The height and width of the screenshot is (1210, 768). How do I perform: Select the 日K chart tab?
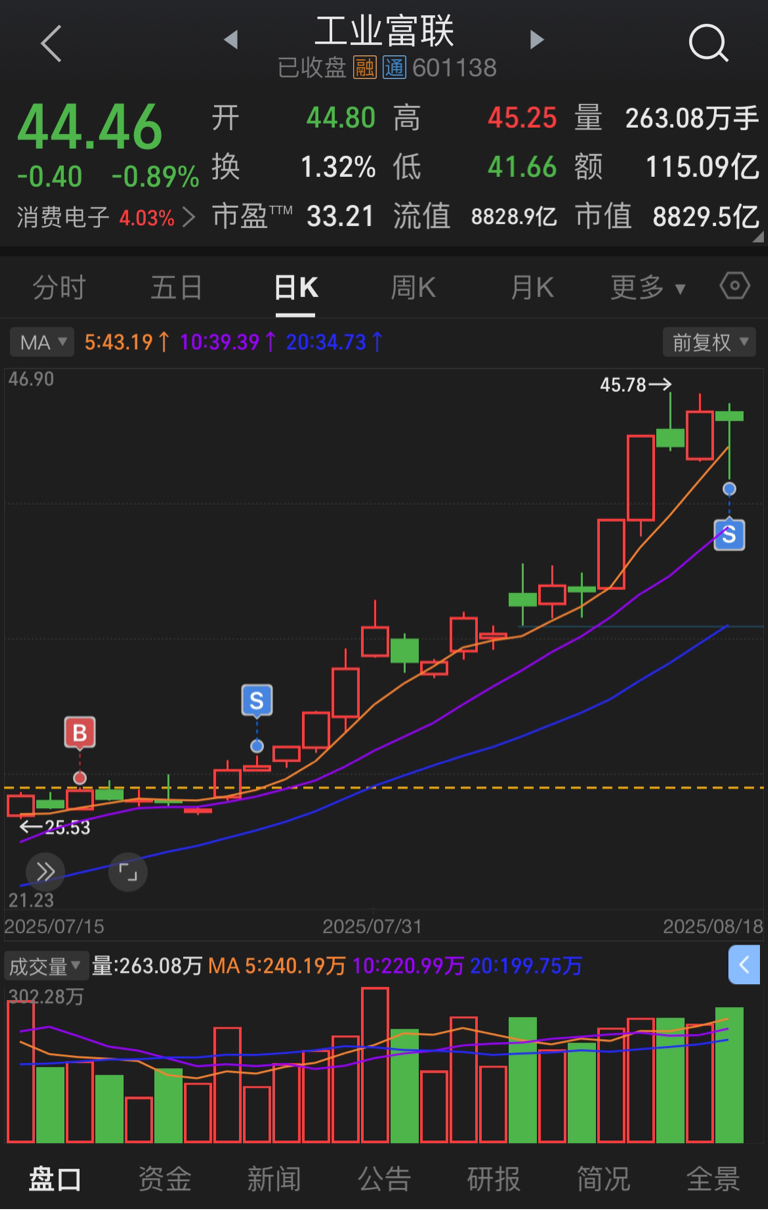pos(296,288)
